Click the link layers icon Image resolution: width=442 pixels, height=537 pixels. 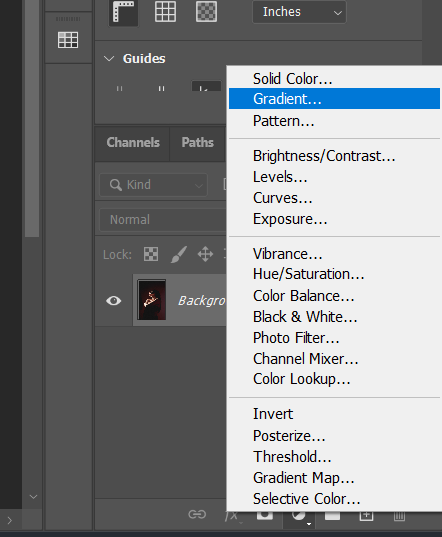click(197, 514)
